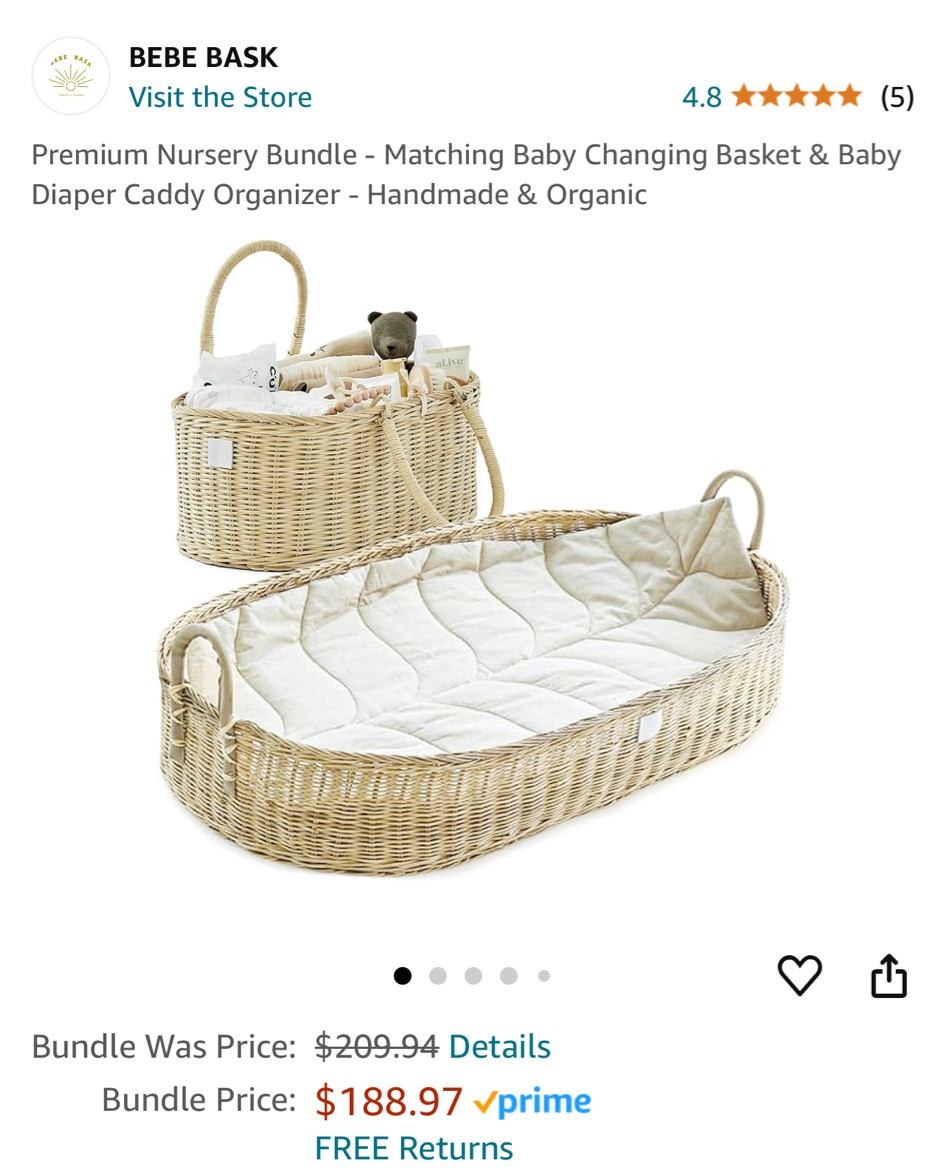Select the second image carousel dot
The width and height of the screenshot is (947, 1175).
tap(438, 976)
